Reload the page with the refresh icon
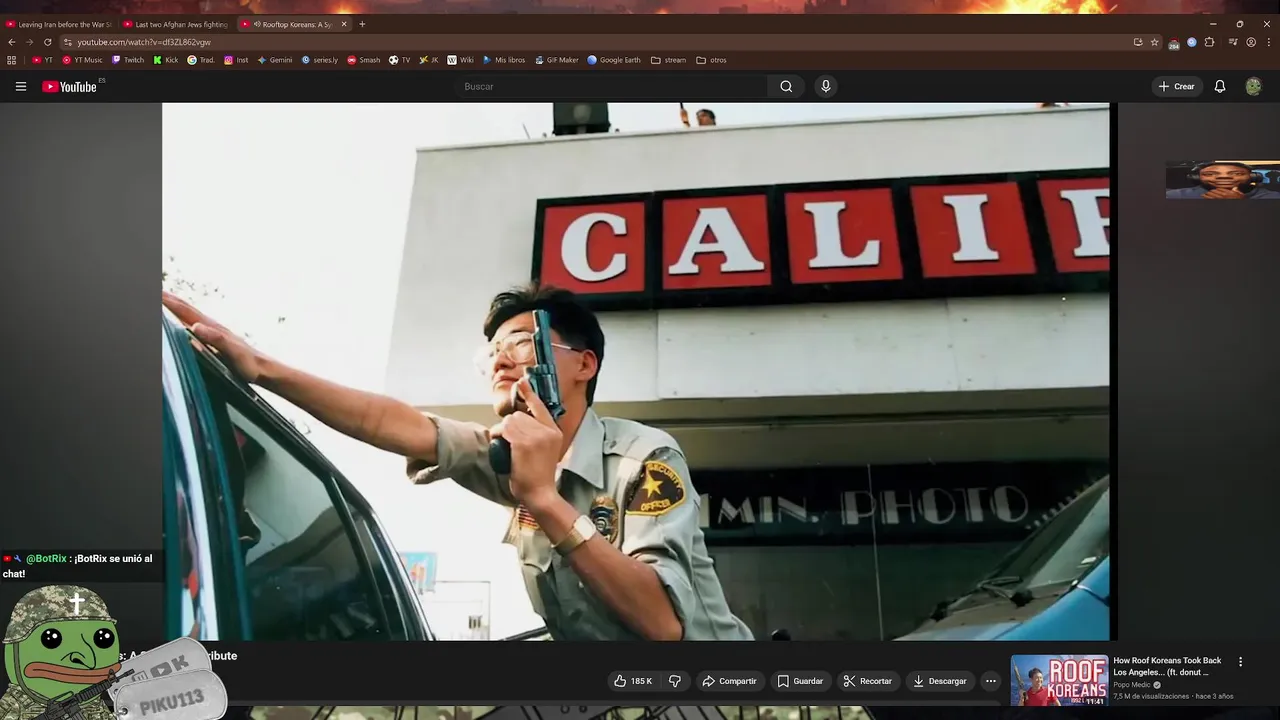Screen dimensions: 1280x720 pos(47,42)
